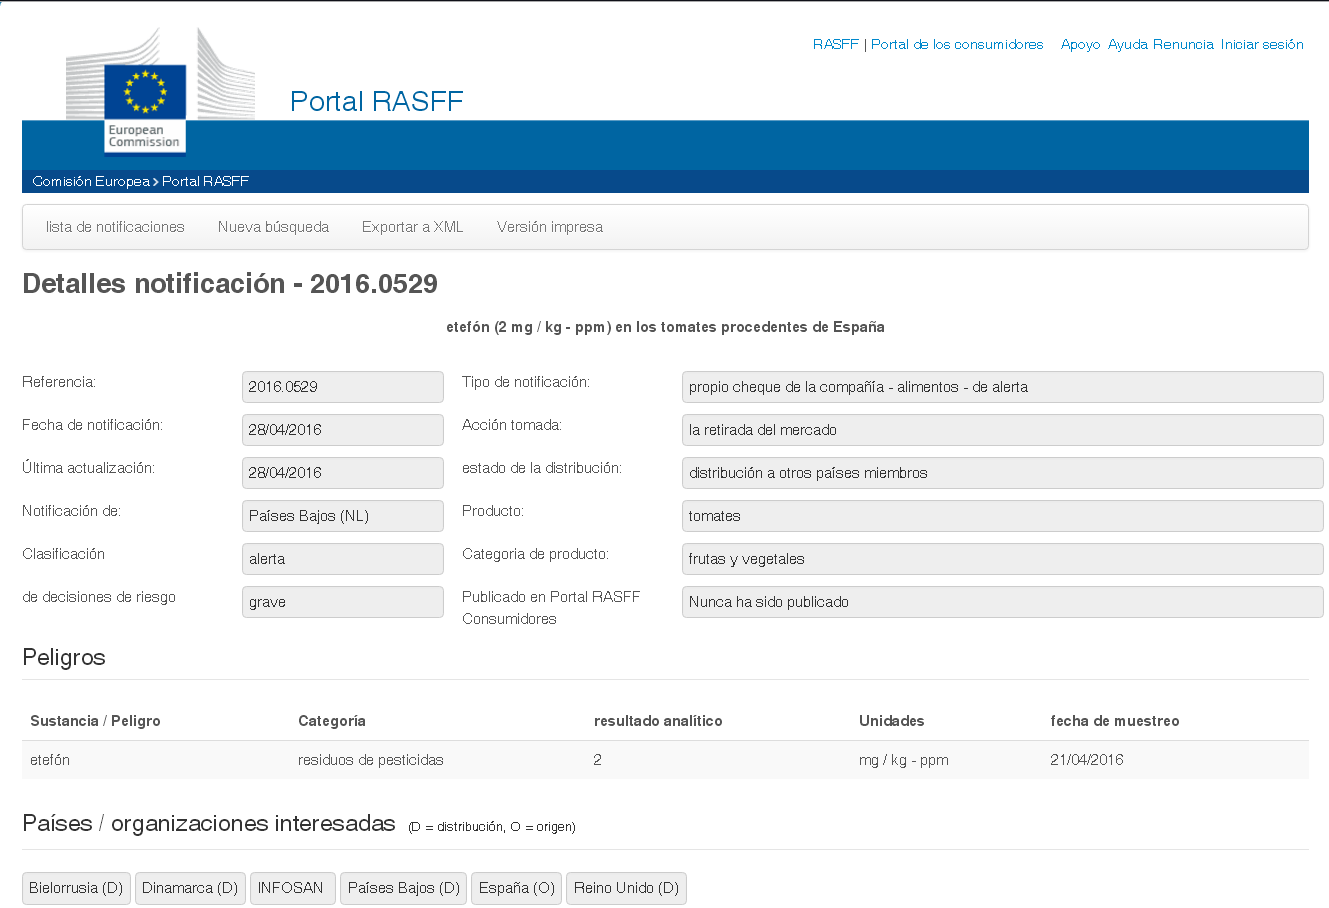This screenshot has width=1329, height=908.
Task: Click Portal RASFF breadcrumb link
Action: tap(205, 182)
